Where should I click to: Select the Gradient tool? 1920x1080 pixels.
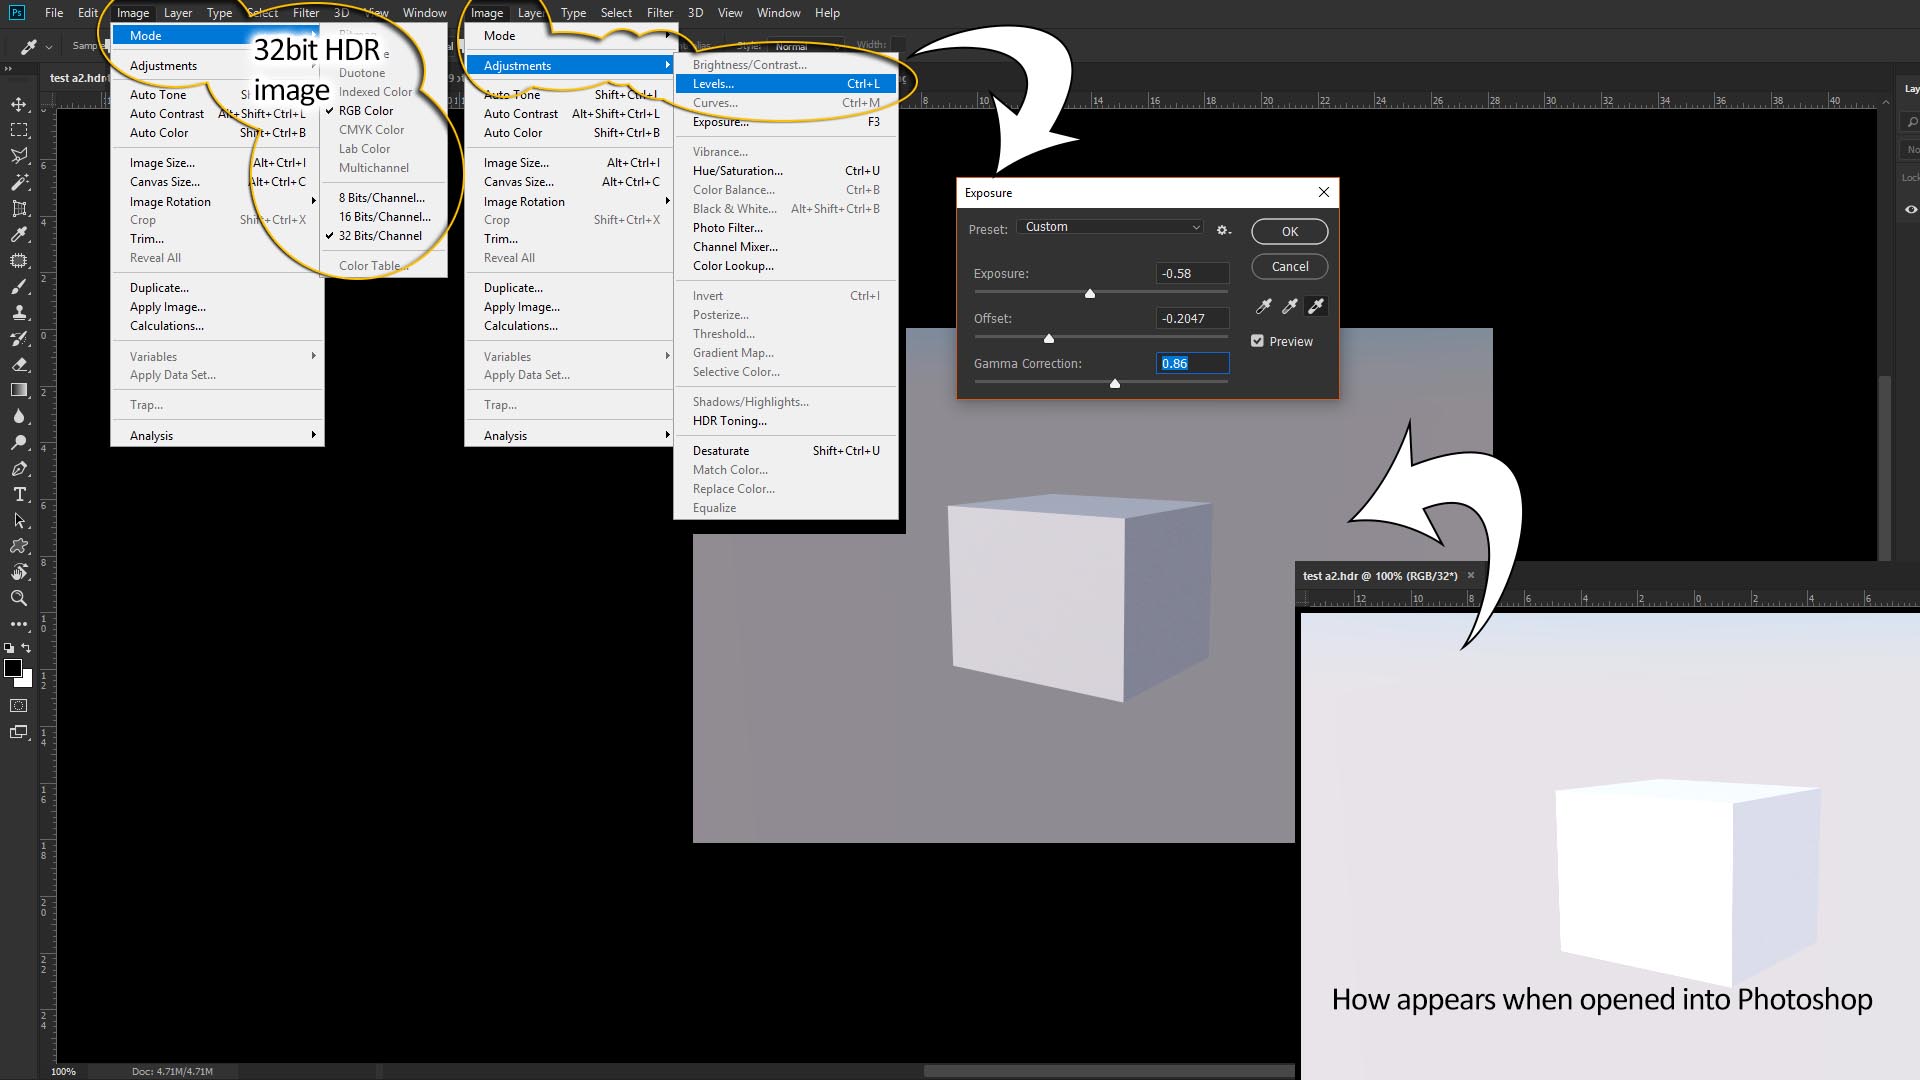[x=19, y=390]
